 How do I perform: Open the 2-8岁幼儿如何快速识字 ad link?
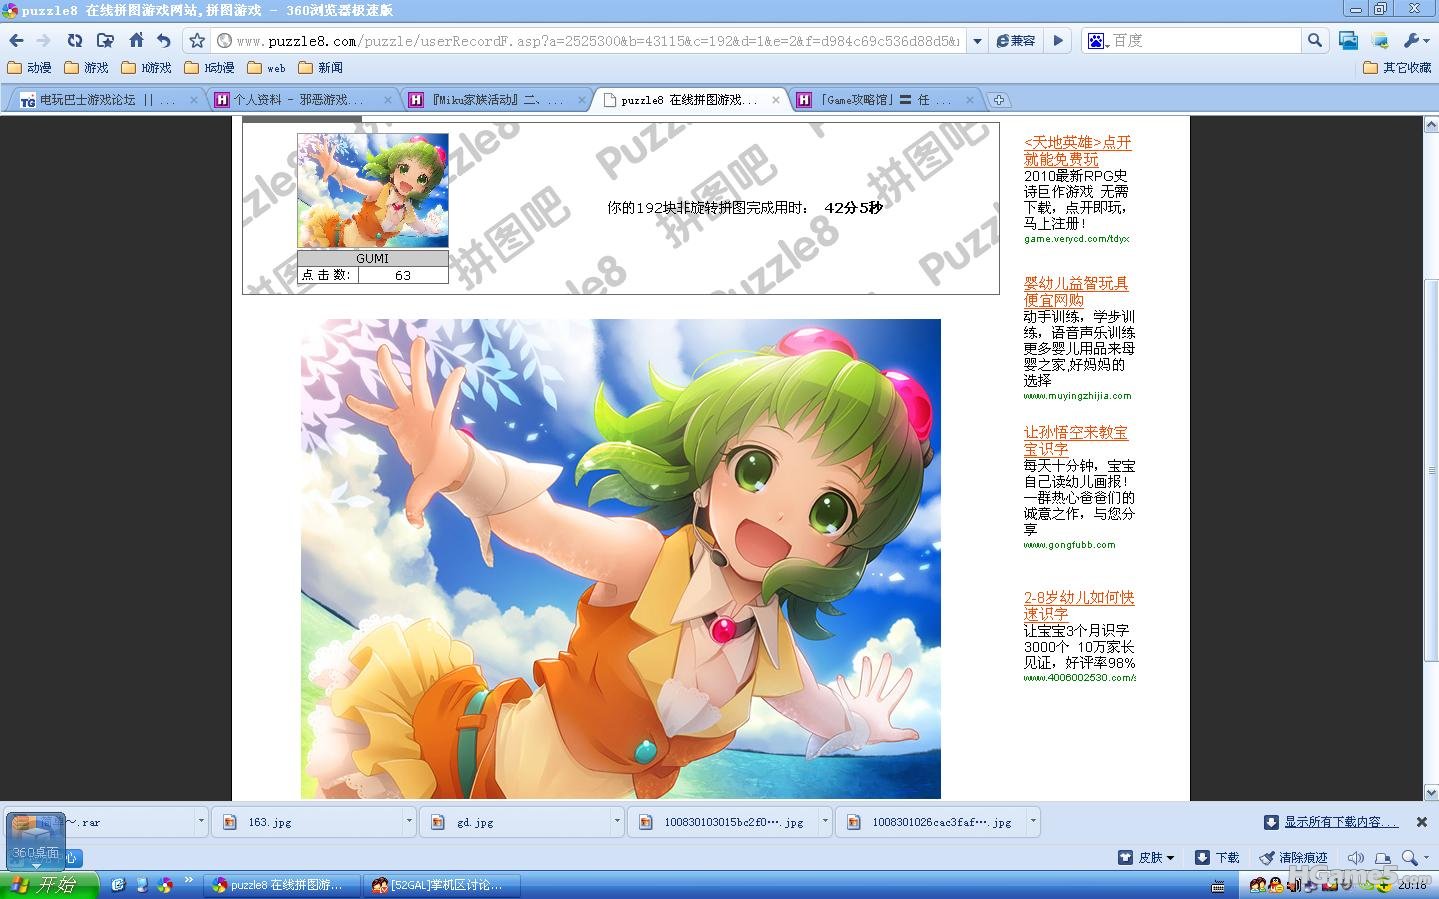1079,606
